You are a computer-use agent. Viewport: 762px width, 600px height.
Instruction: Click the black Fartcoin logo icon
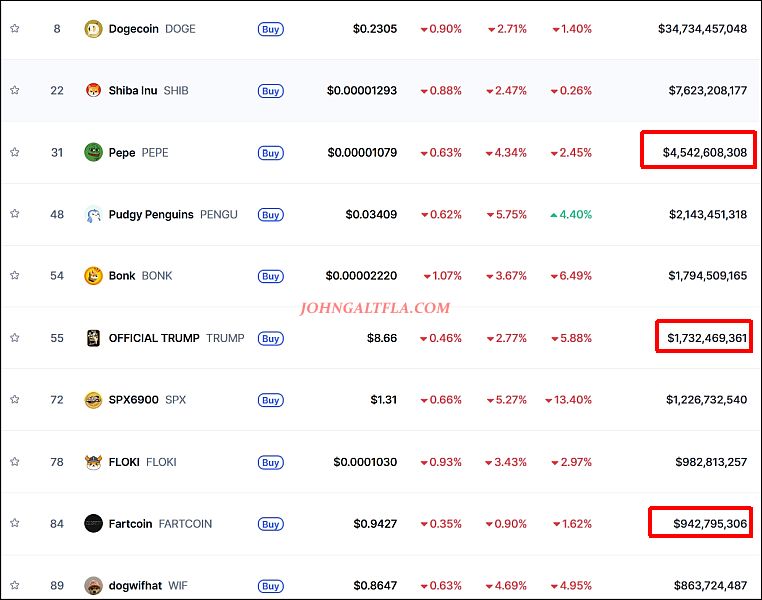click(x=93, y=524)
